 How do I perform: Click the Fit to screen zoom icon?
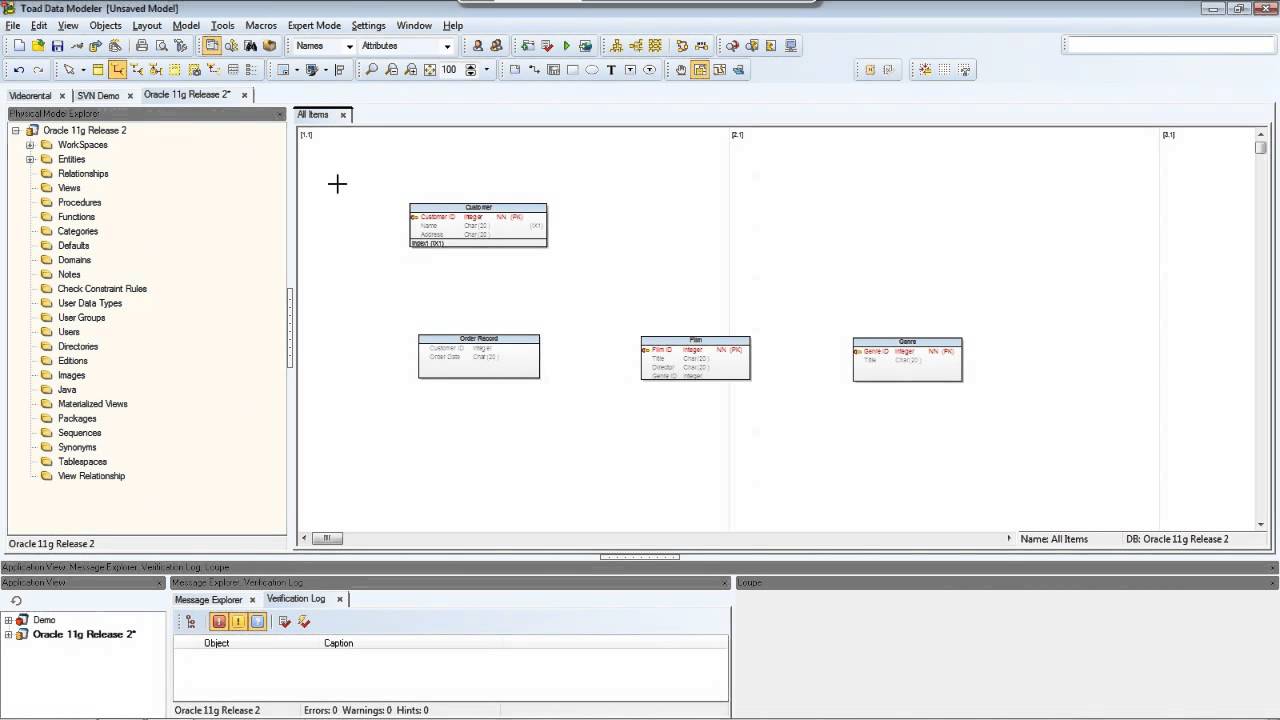tap(430, 70)
